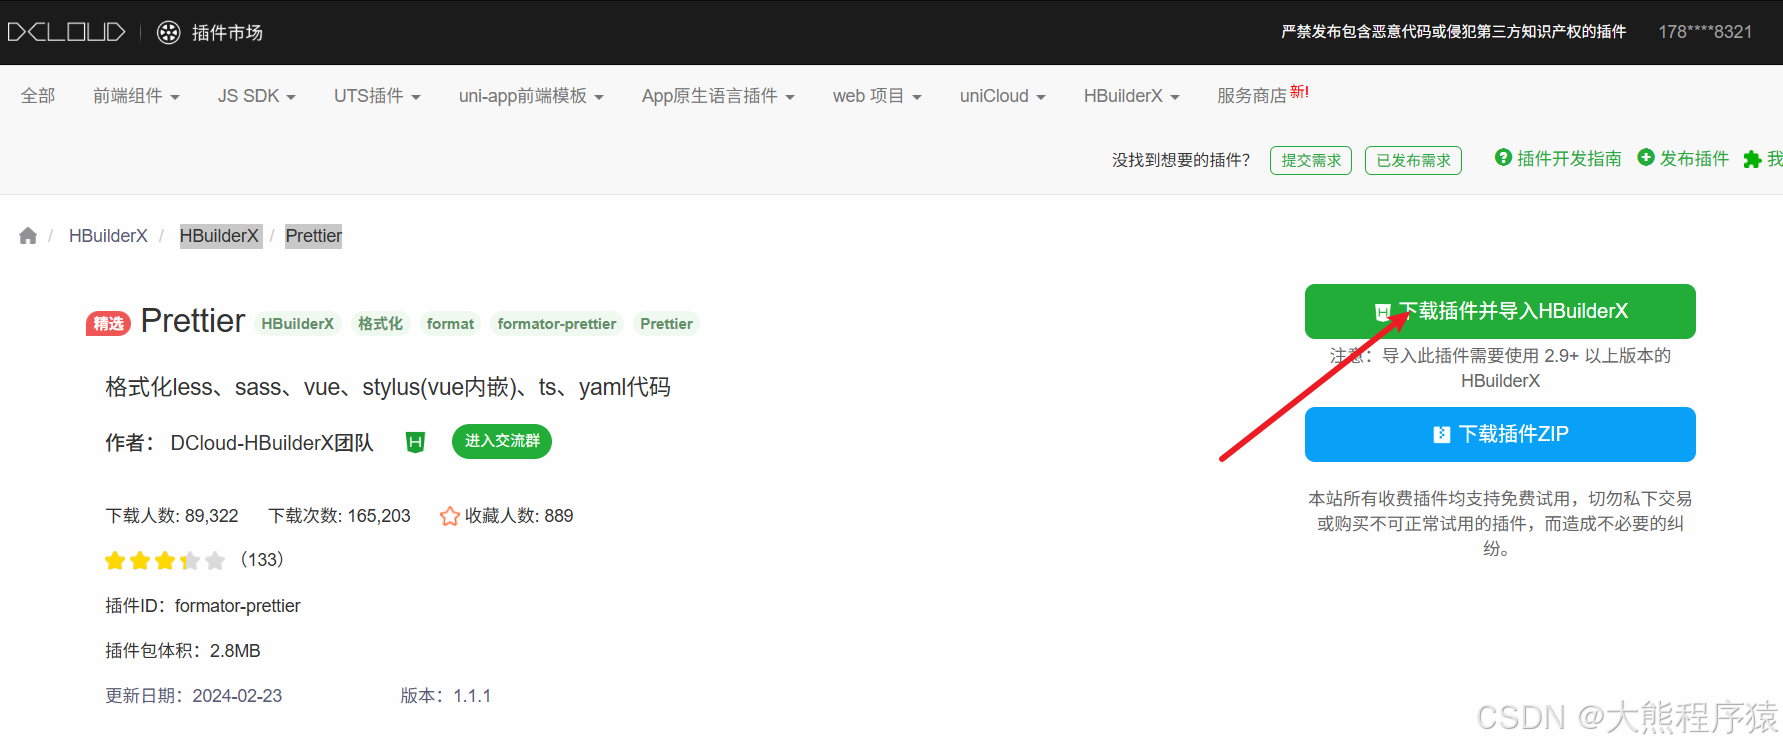Click 下载插件并导入HBuilderX green button
1783x747 pixels.
(x=1500, y=311)
